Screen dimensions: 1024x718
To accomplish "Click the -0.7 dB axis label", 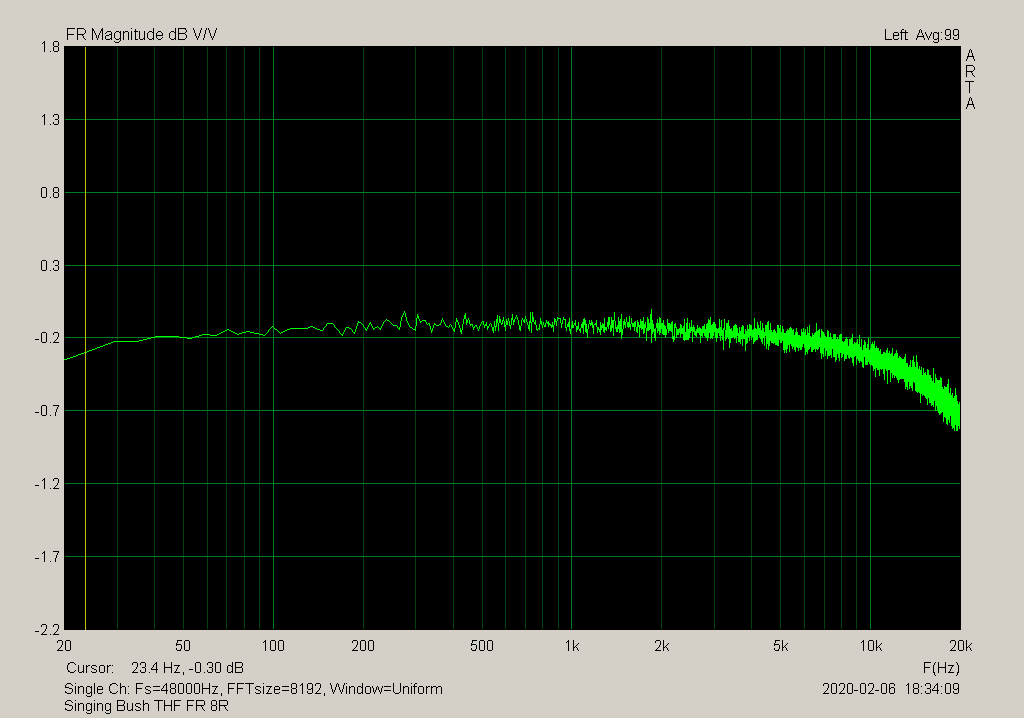I will point(48,412).
